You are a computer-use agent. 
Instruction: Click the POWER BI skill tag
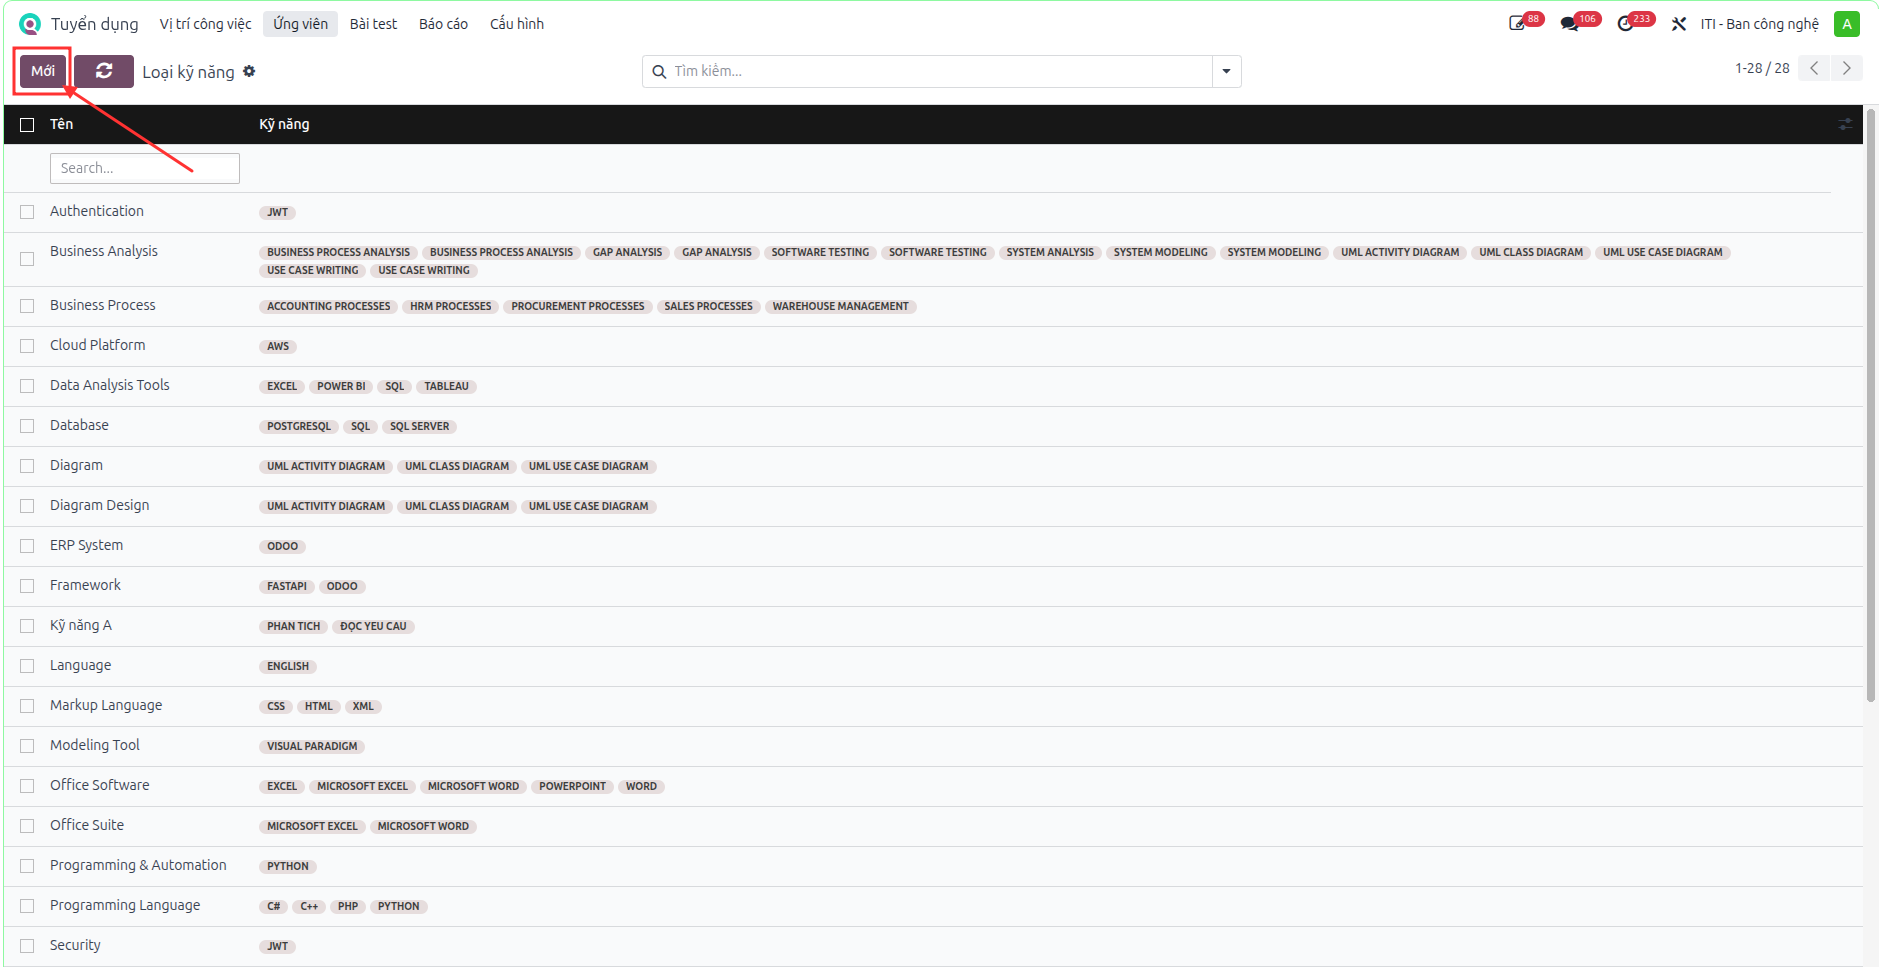tap(341, 386)
